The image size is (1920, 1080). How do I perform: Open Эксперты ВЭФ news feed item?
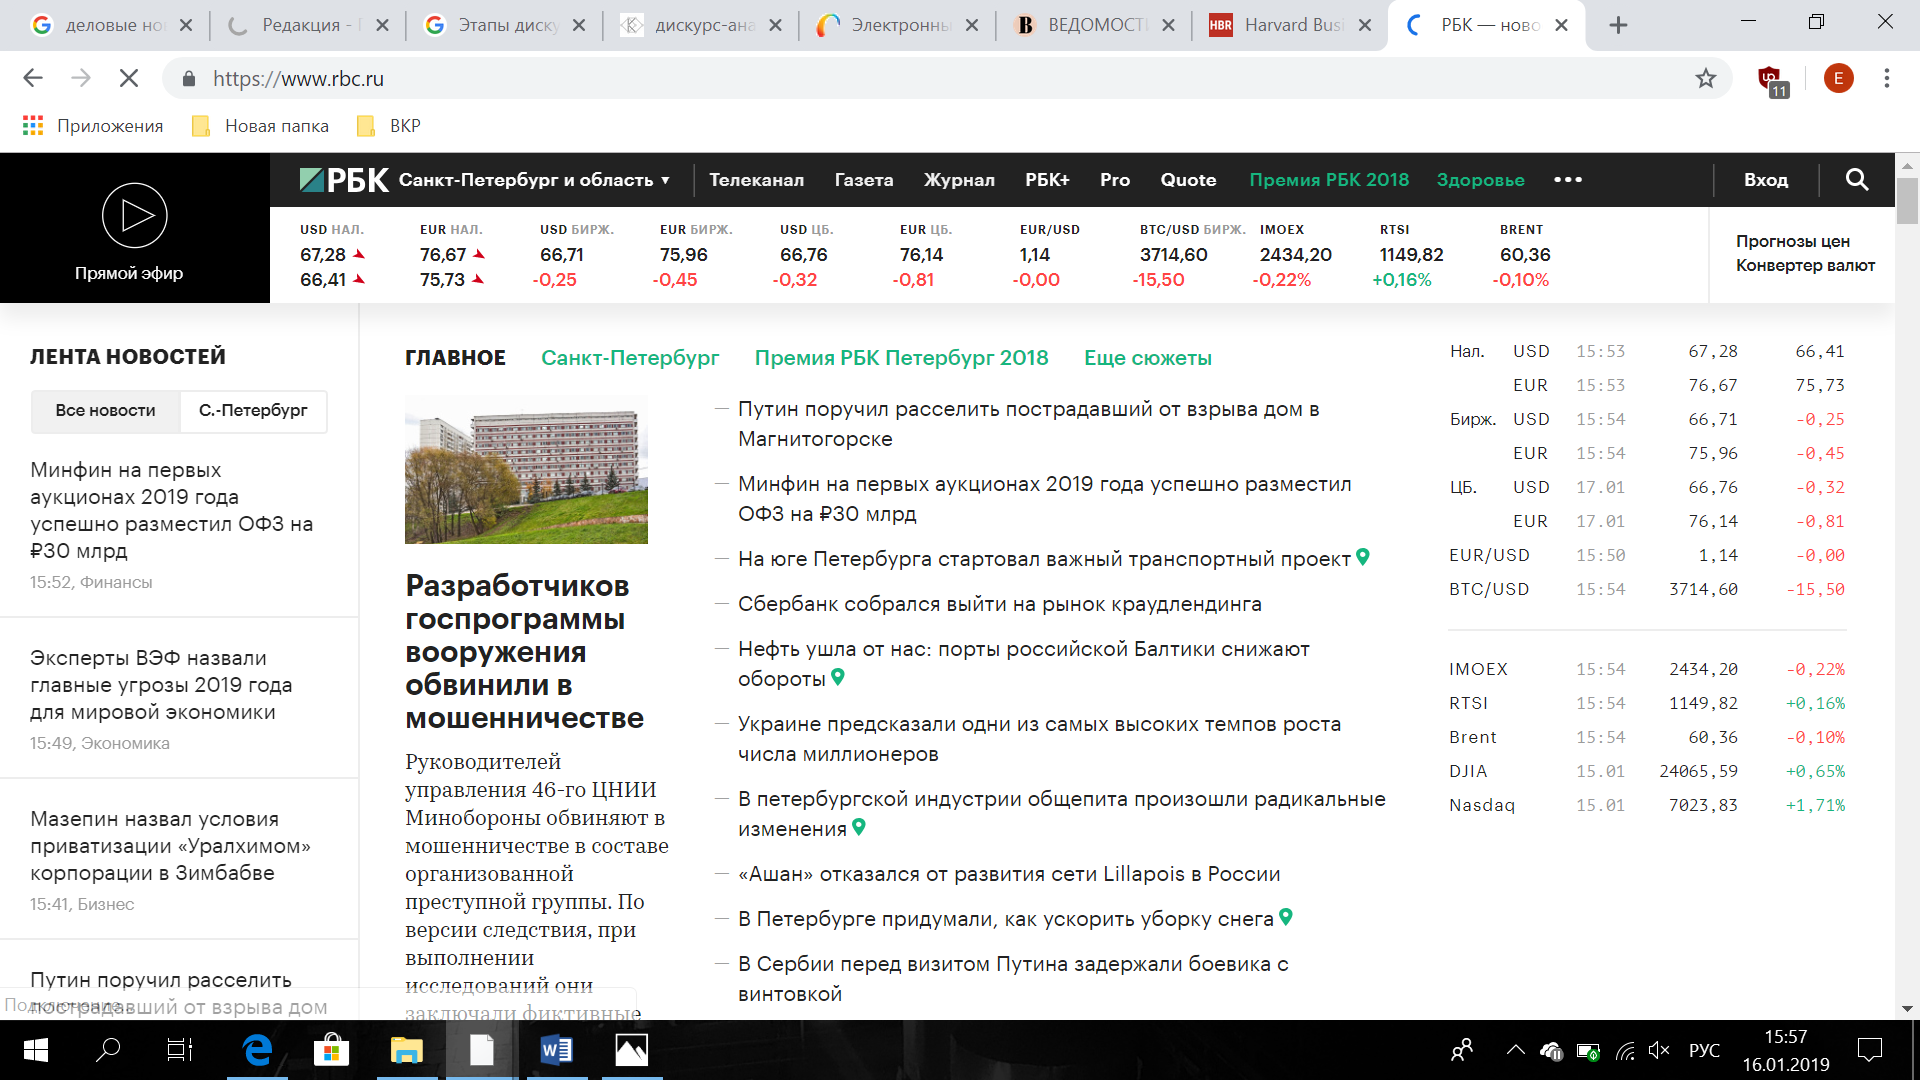[x=161, y=685]
